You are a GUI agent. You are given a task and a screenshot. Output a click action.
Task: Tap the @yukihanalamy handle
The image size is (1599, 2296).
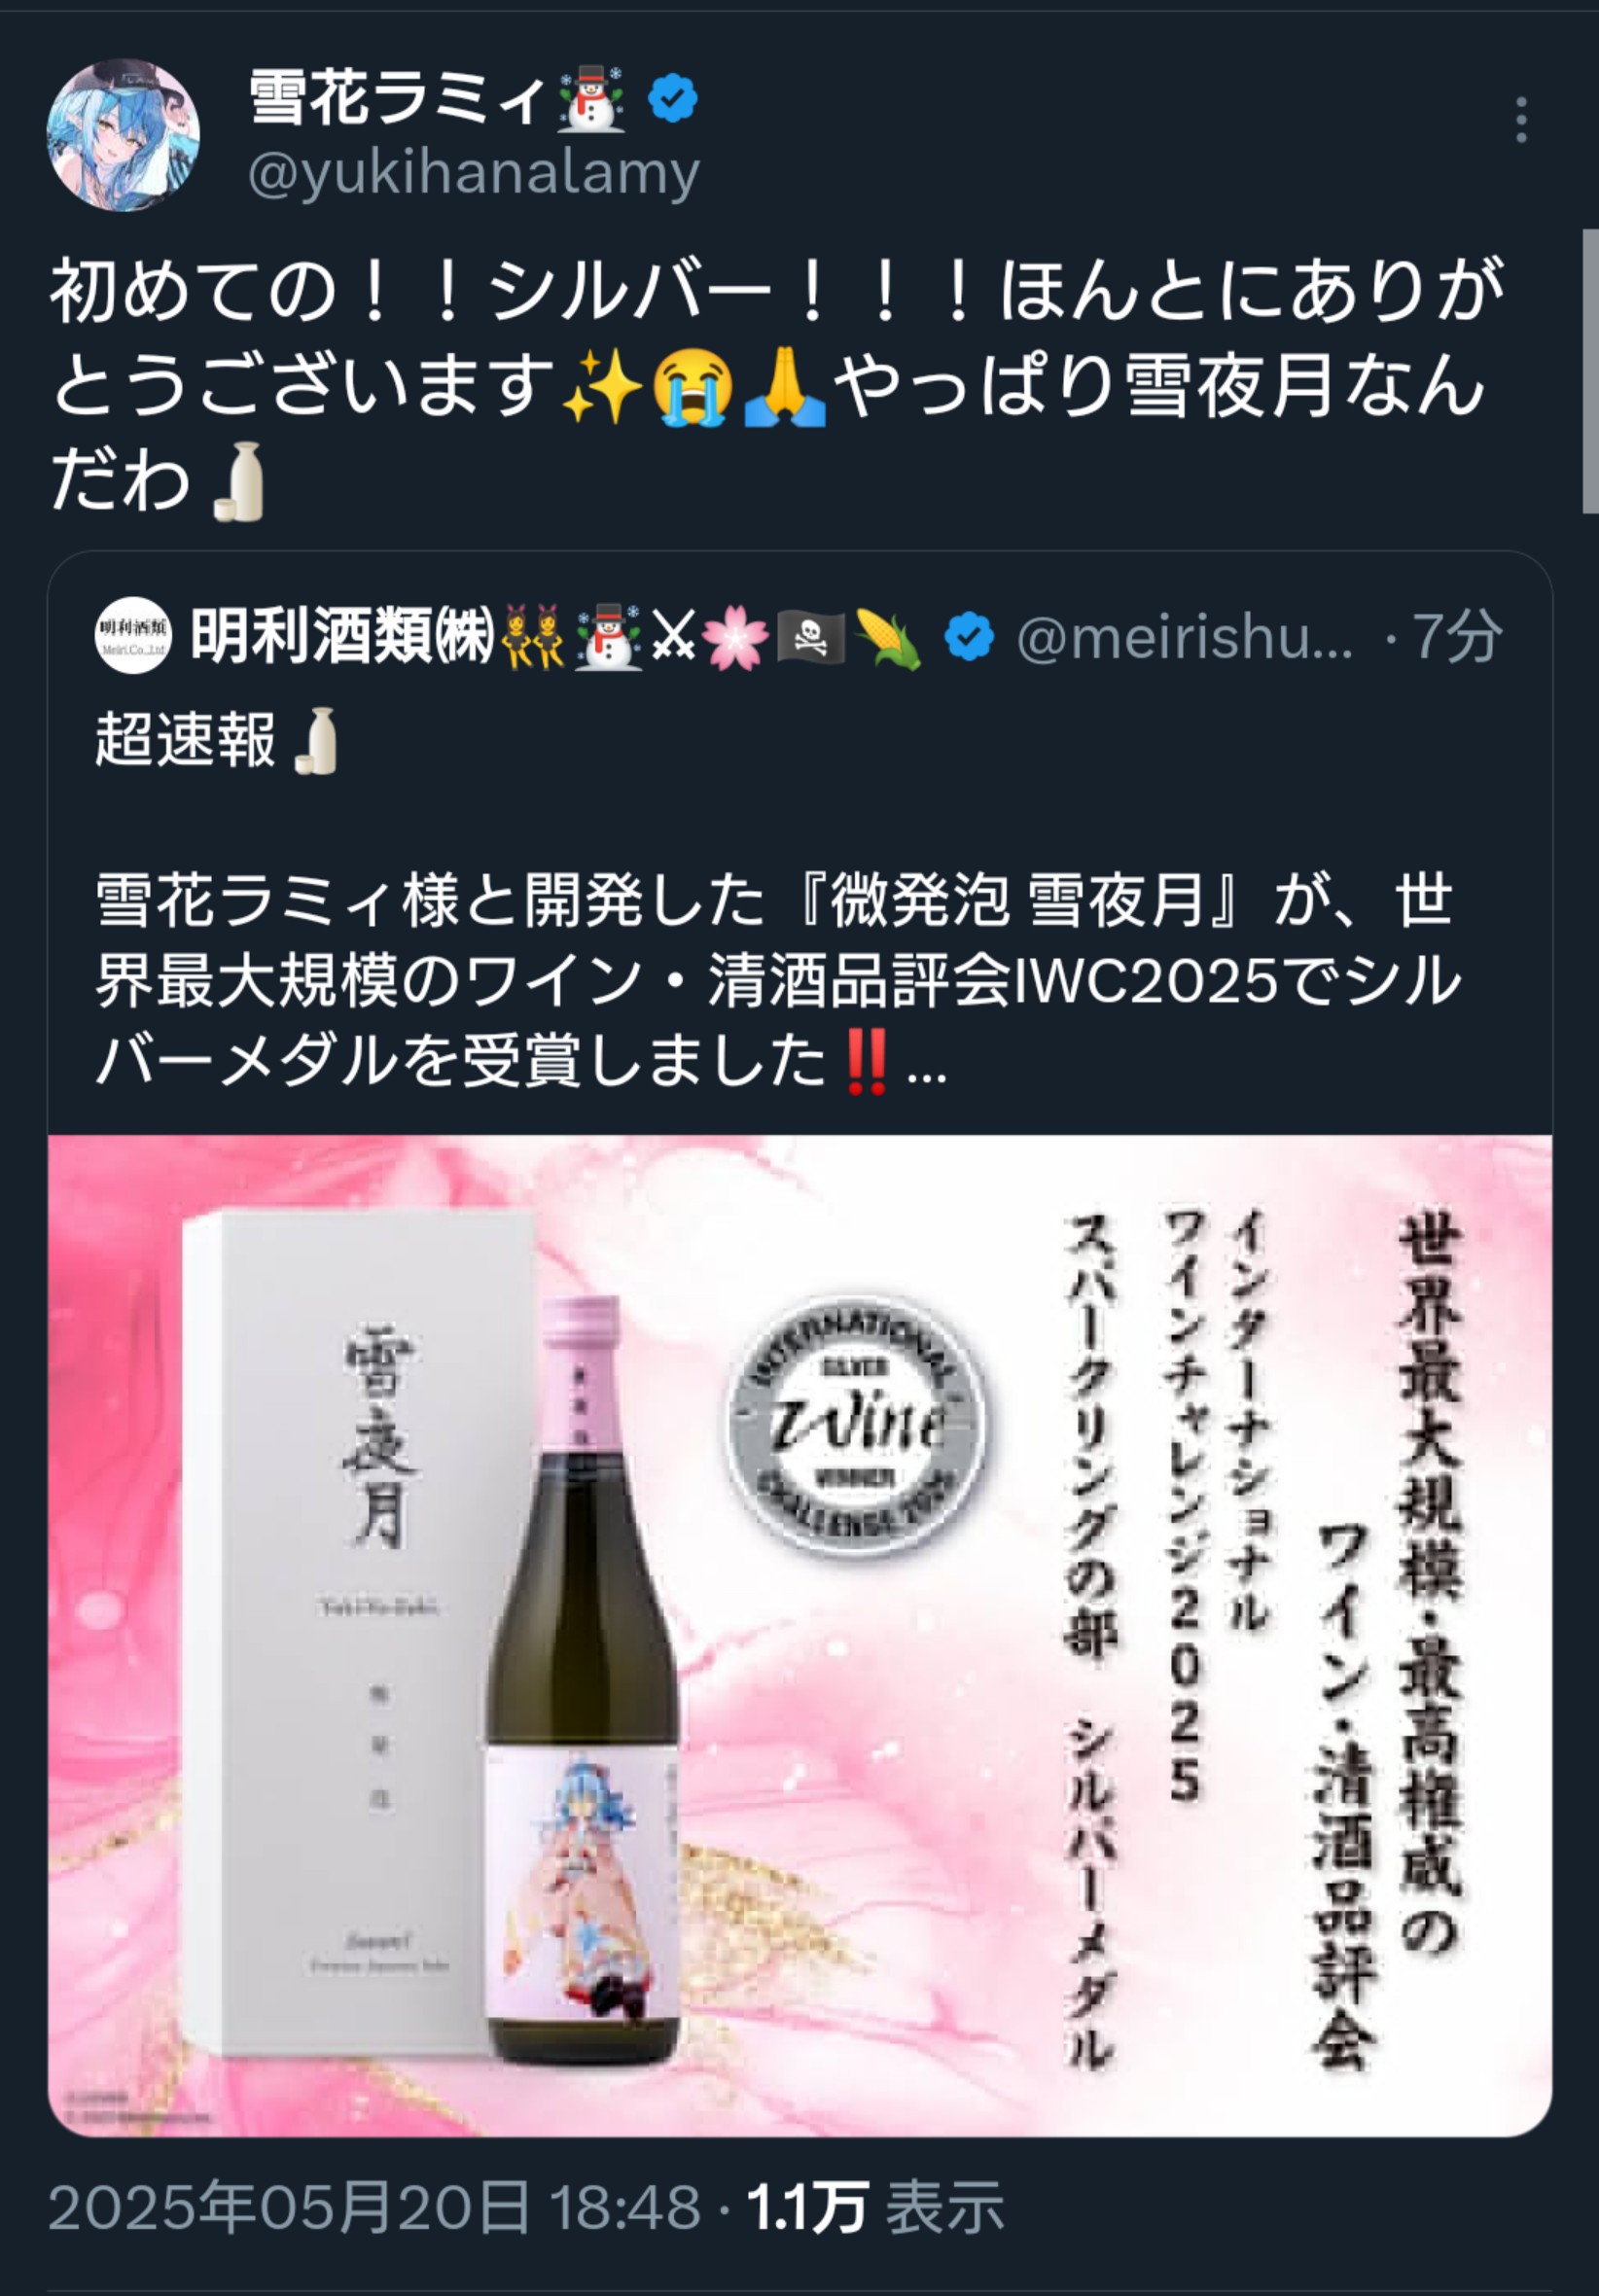click(x=473, y=174)
